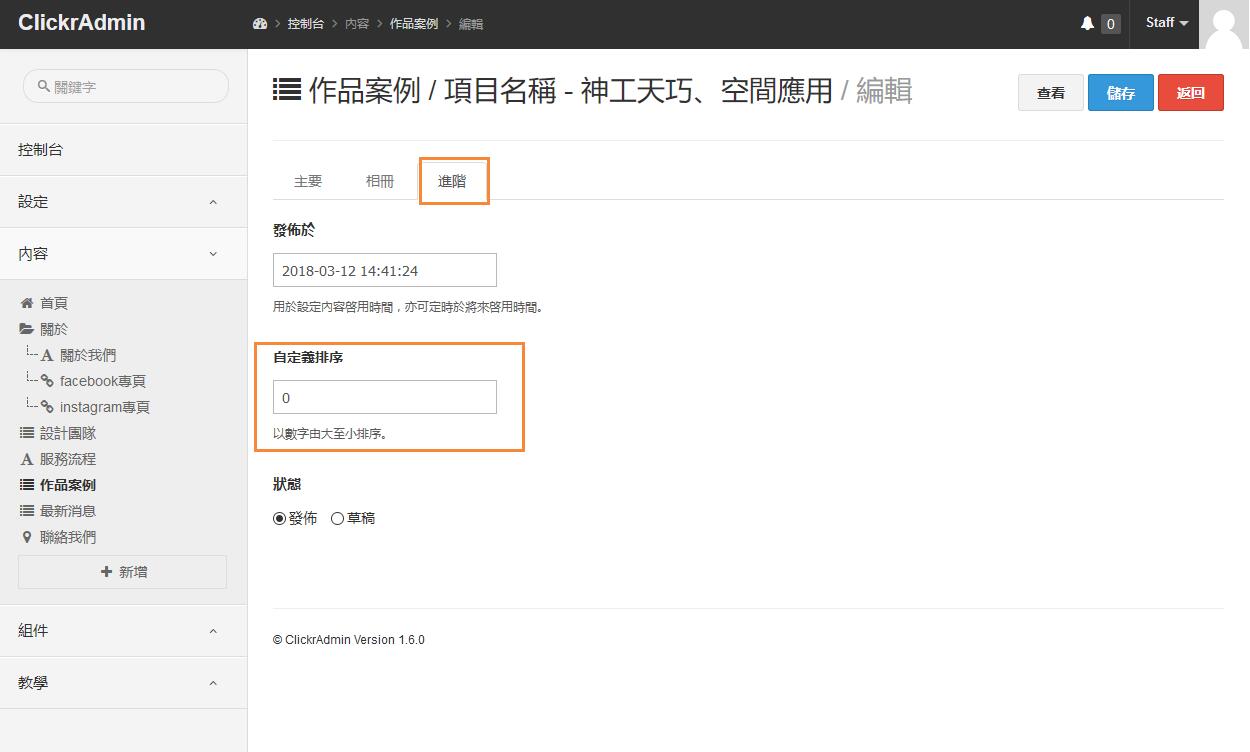Image resolution: width=1250 pixels, height=752 pixels.
Task: Open 作品案例 in the sidebar
Action: coord(68,485)
